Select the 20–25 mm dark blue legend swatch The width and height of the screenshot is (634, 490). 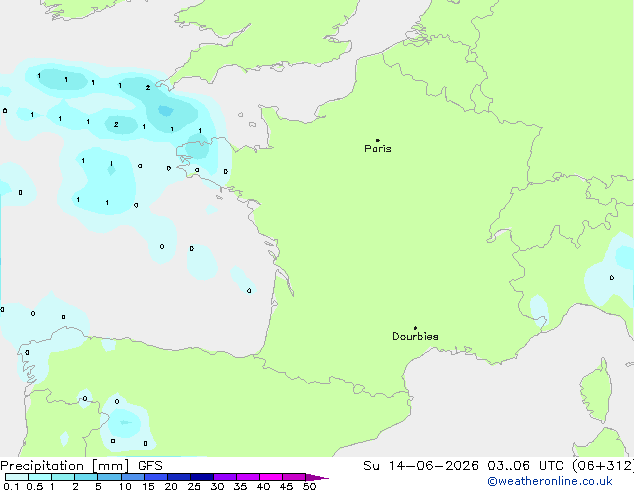tap(179, 477)
